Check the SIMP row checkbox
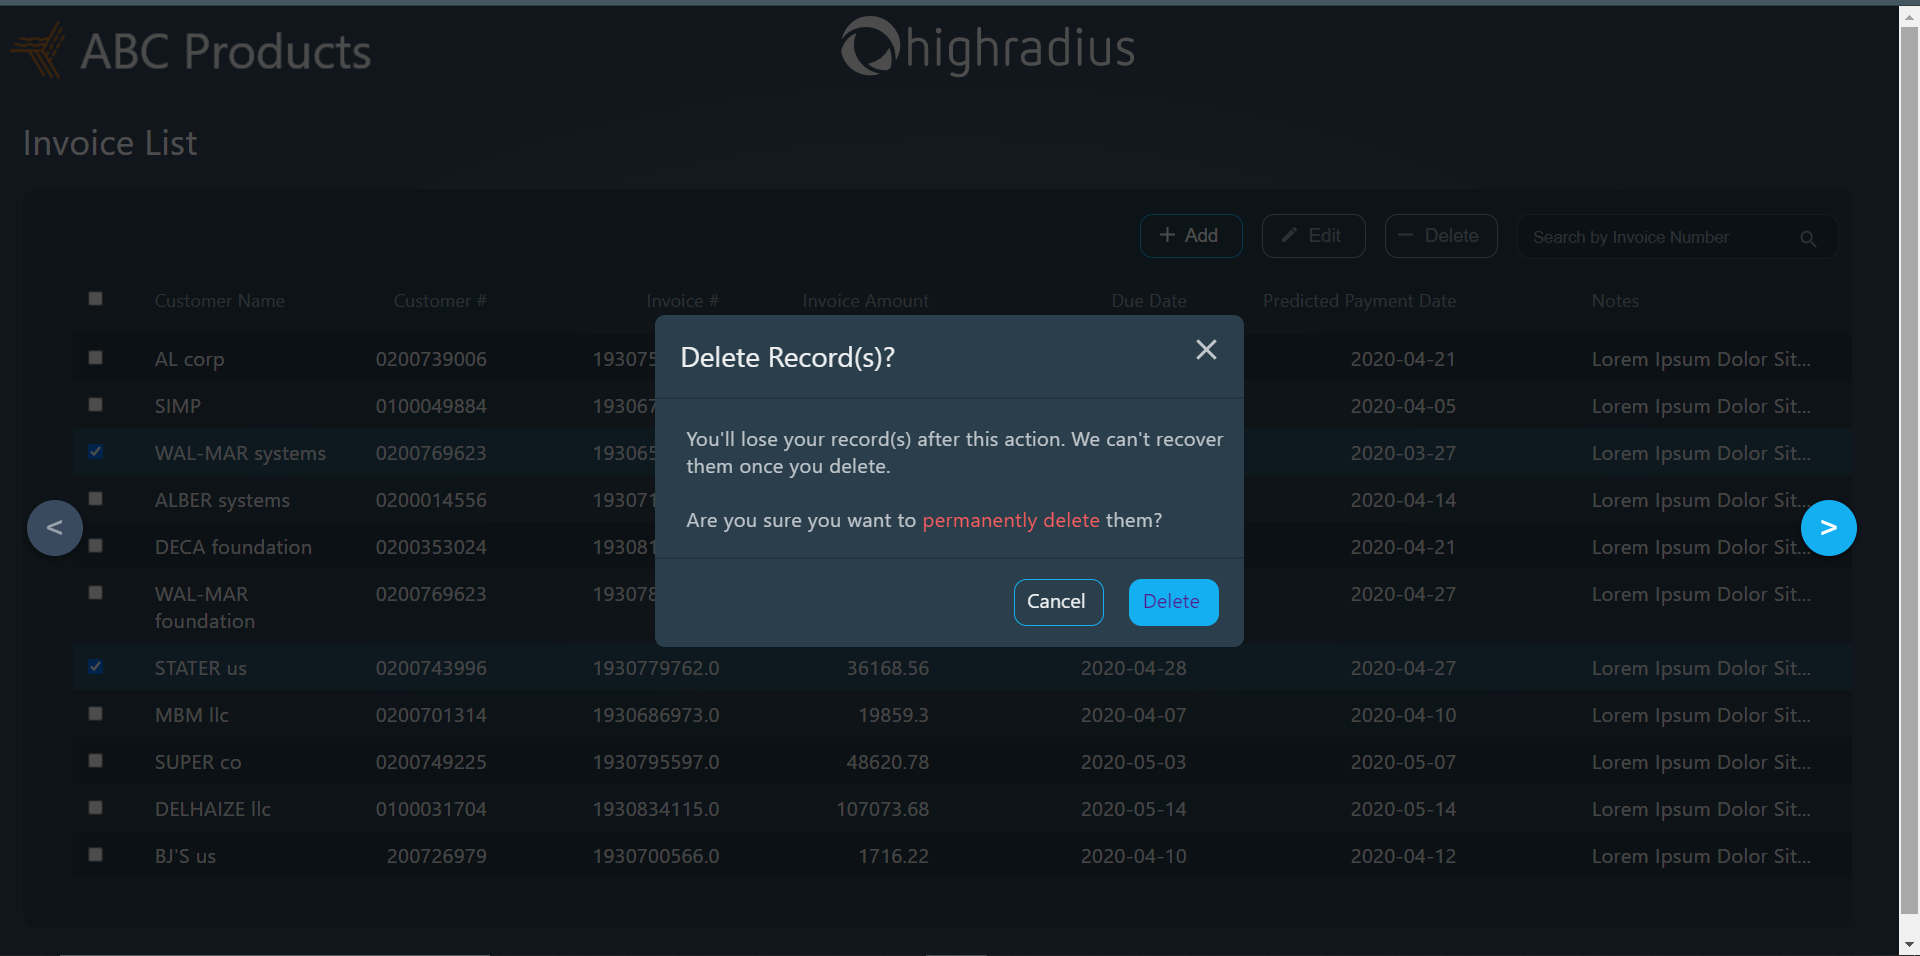Viewport: 1920px width, 956px height. tap(95, 404)
